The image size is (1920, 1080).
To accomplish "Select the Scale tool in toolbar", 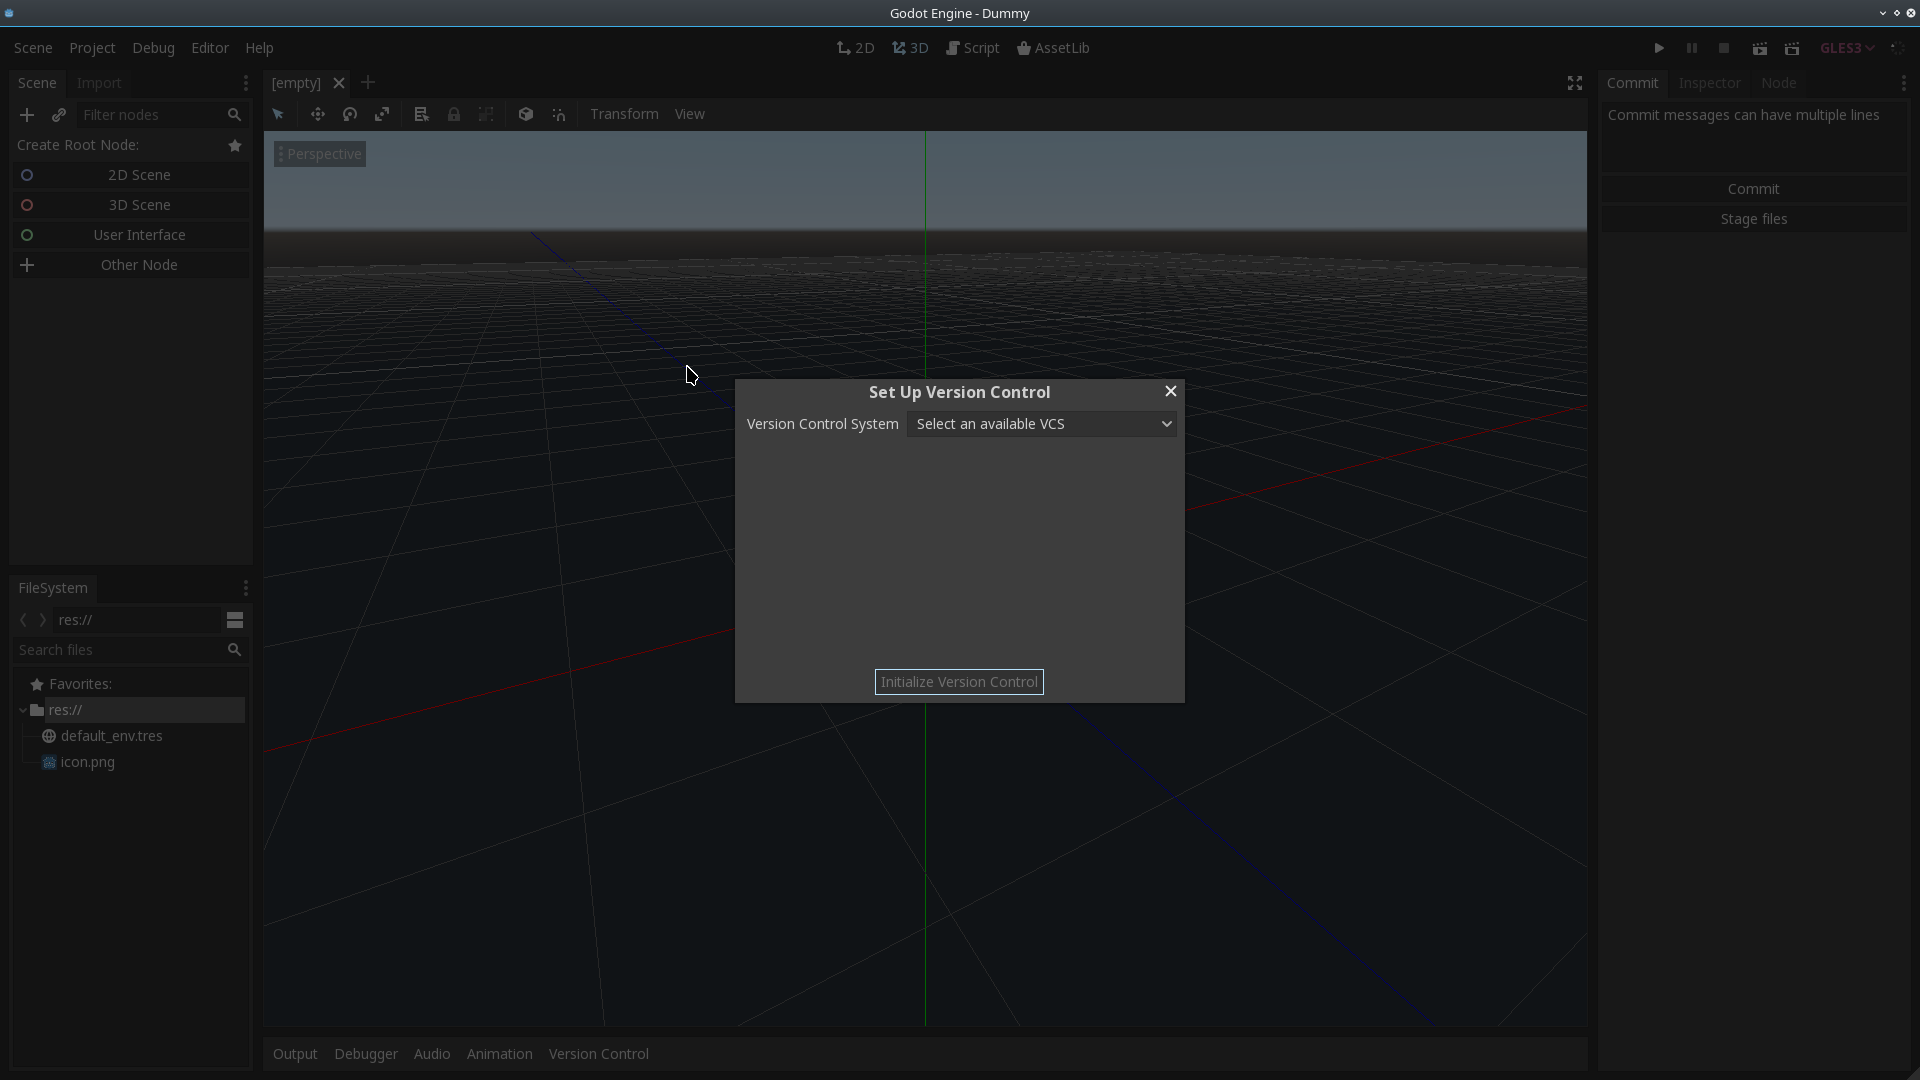I will (x=382, y=113).
